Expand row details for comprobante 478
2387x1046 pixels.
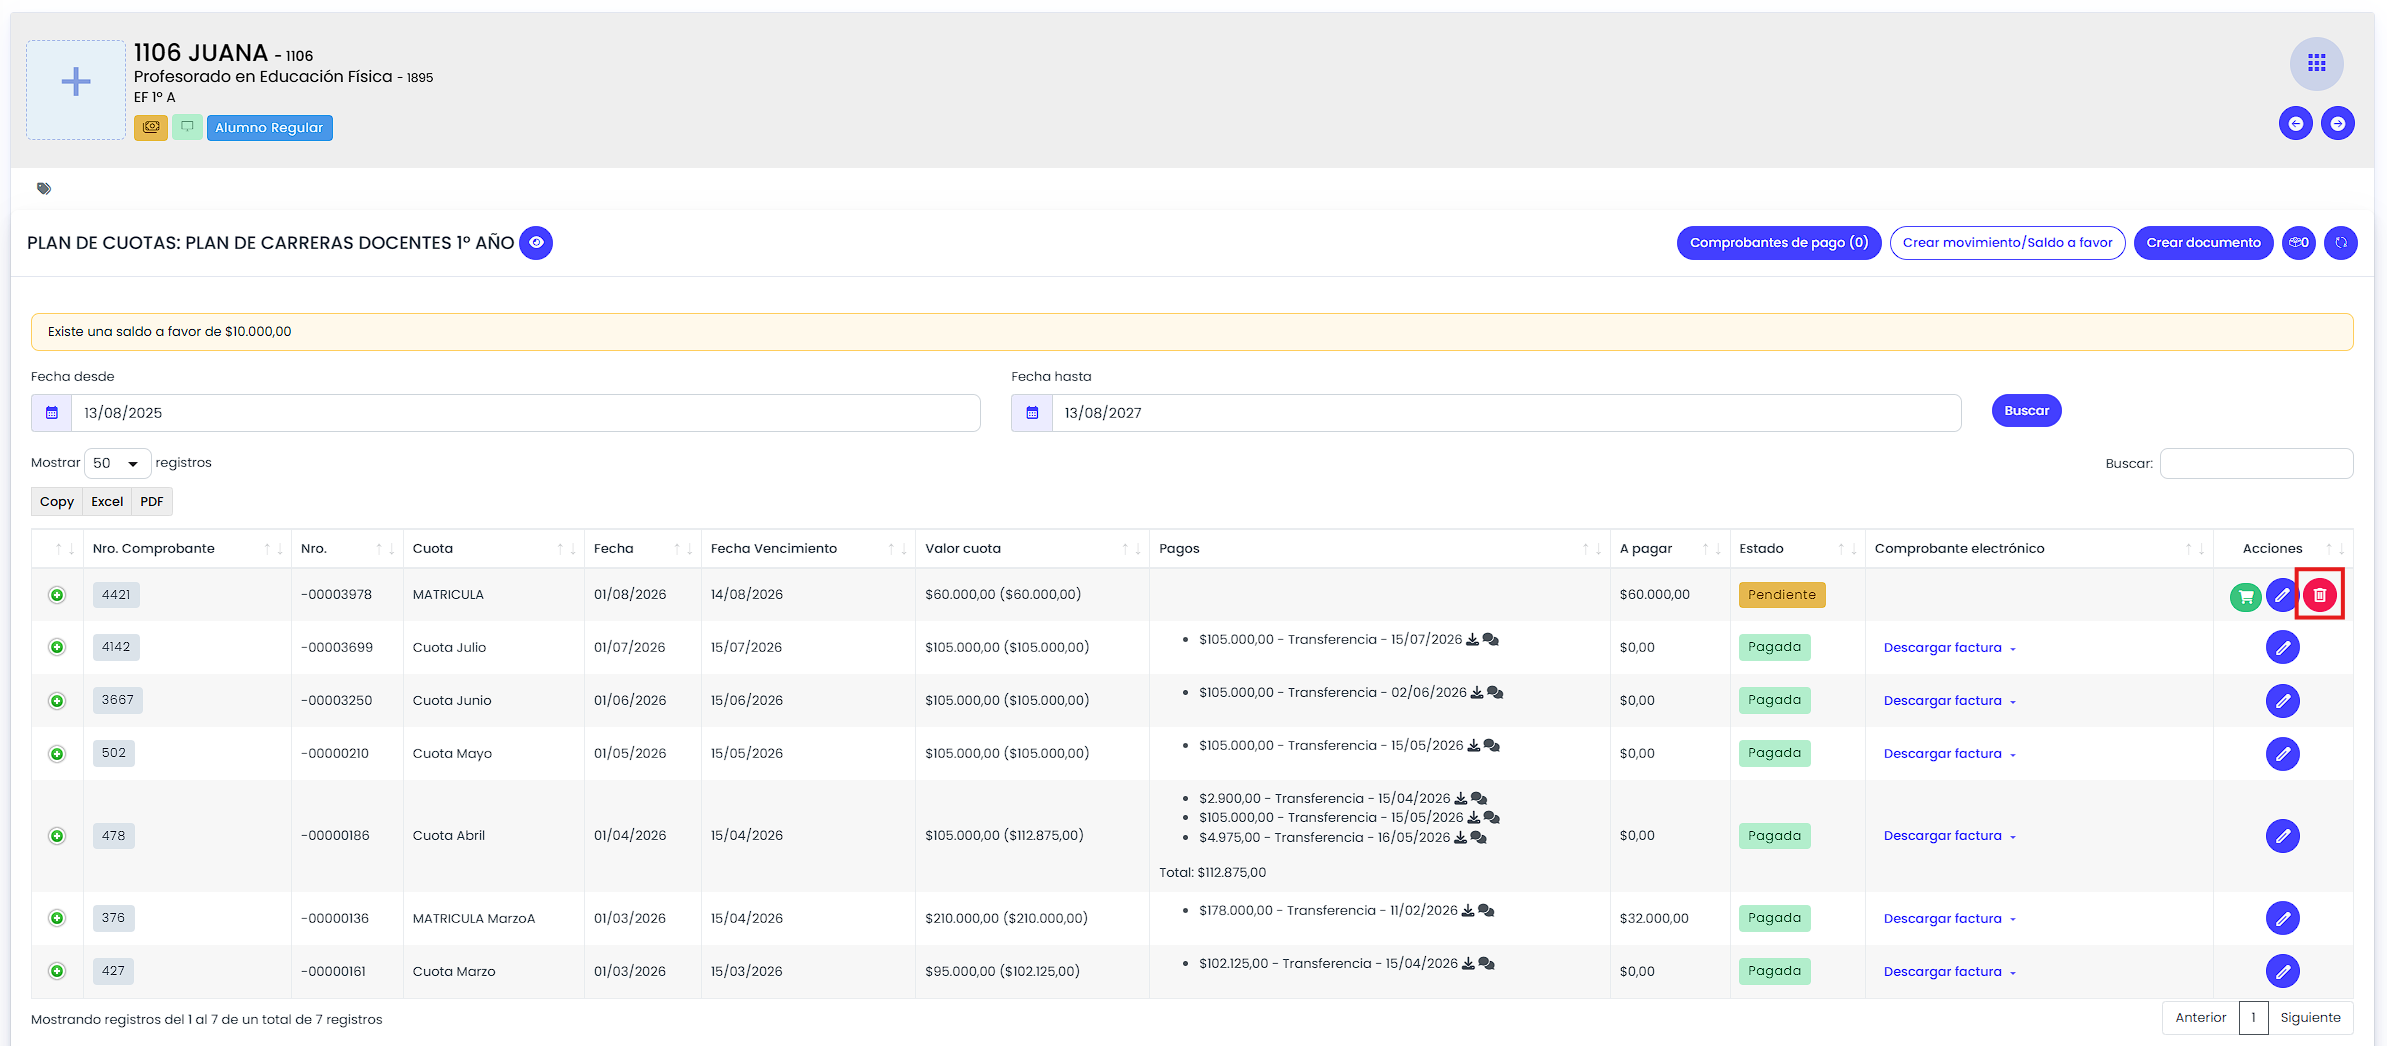(57, 836)
